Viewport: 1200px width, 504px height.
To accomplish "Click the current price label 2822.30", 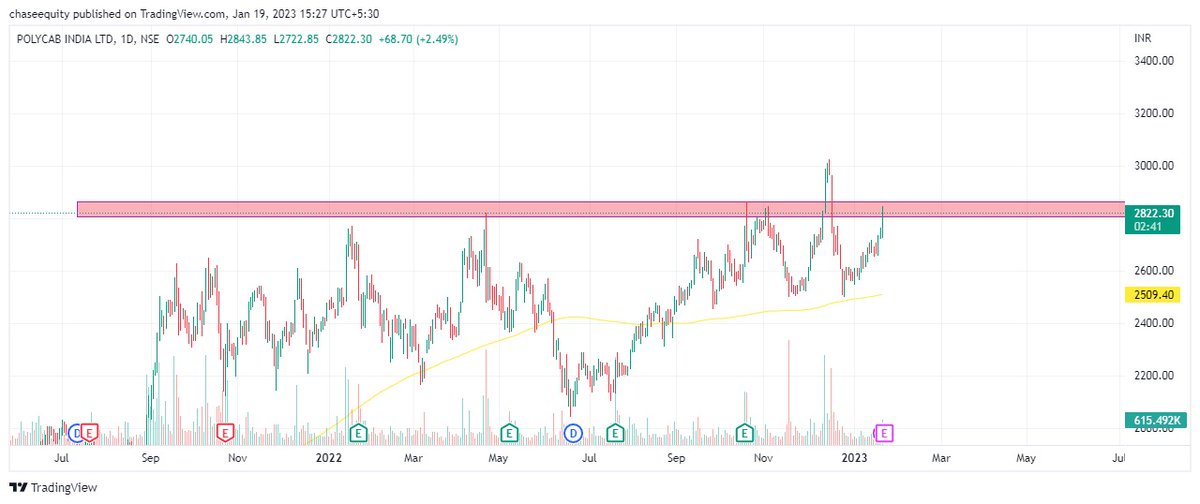I will [1152, 213].
